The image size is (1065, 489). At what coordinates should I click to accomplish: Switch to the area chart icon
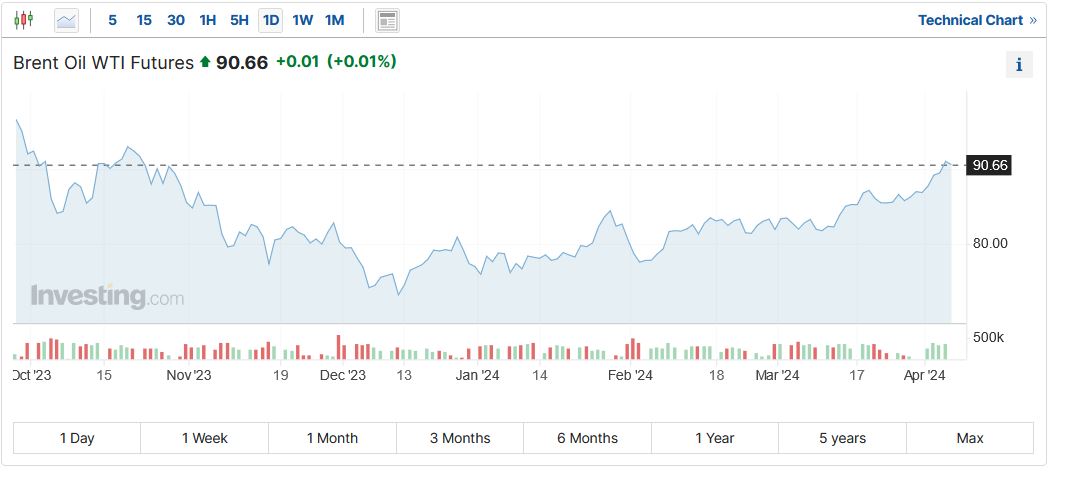(x=66, y=20)
